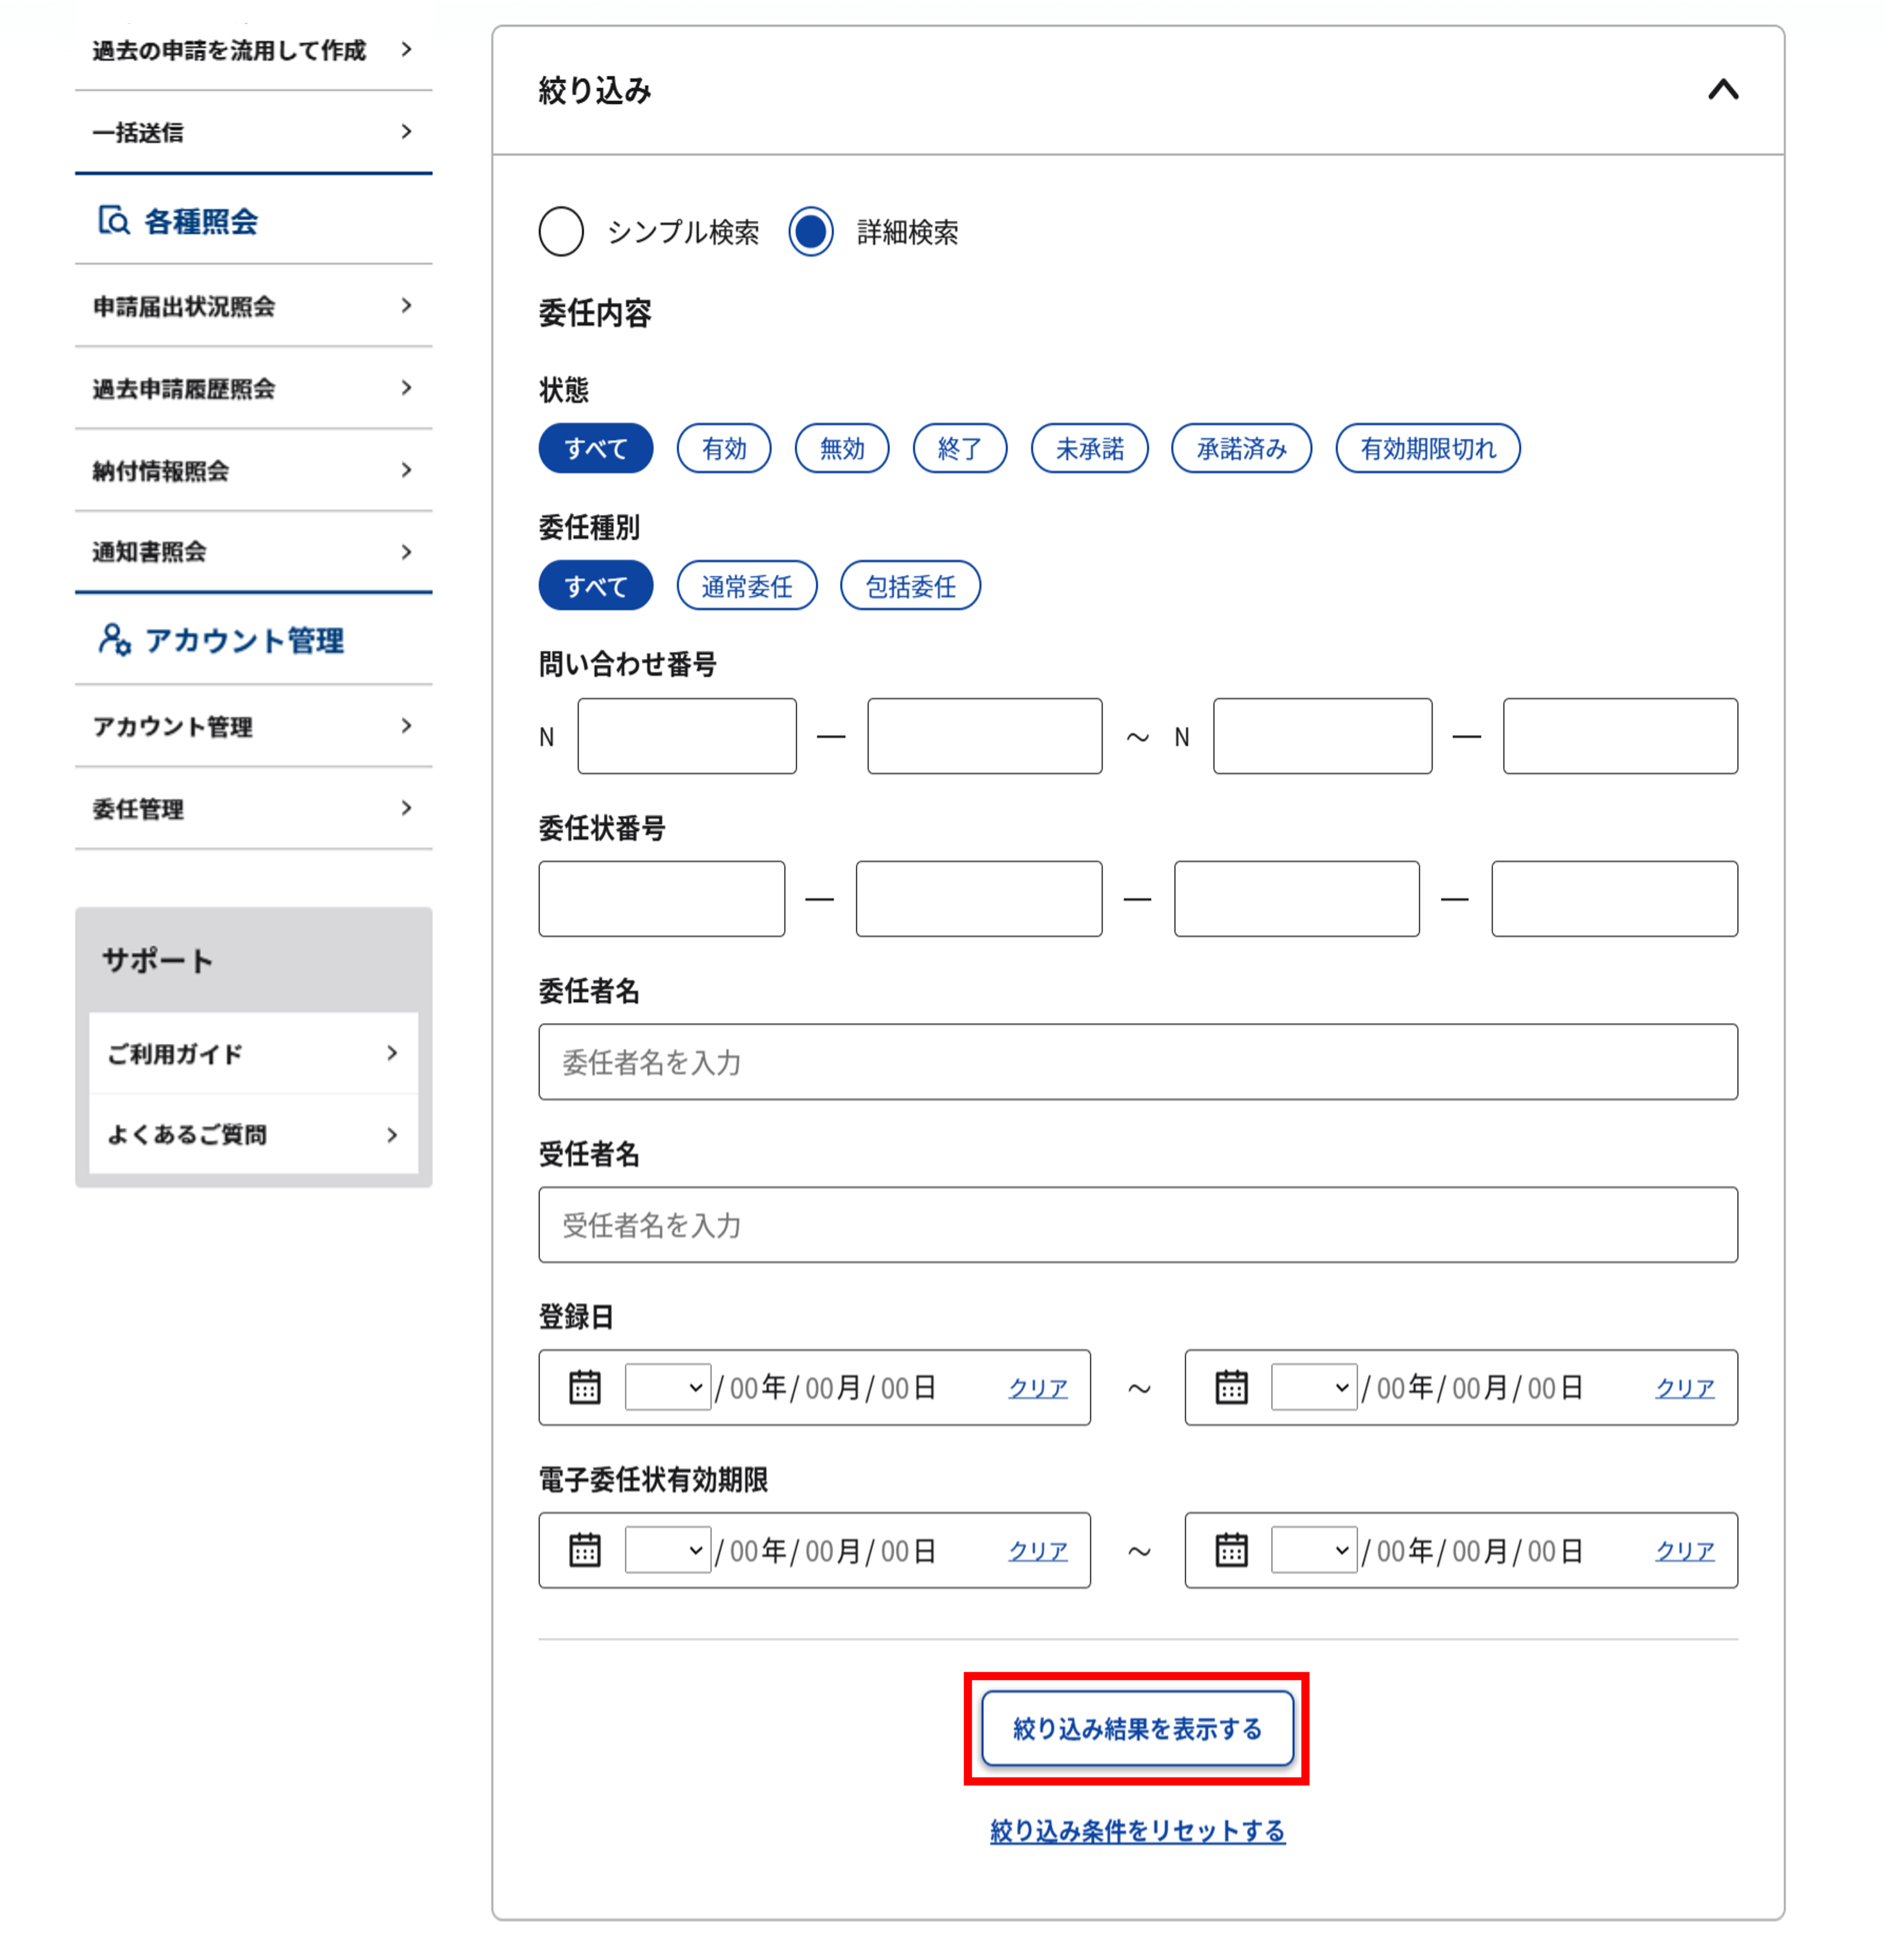The height and width of the screenshot is (1960, 1887).
Task: Filter by 承諾済み status
Action: tap(1241, 449)
